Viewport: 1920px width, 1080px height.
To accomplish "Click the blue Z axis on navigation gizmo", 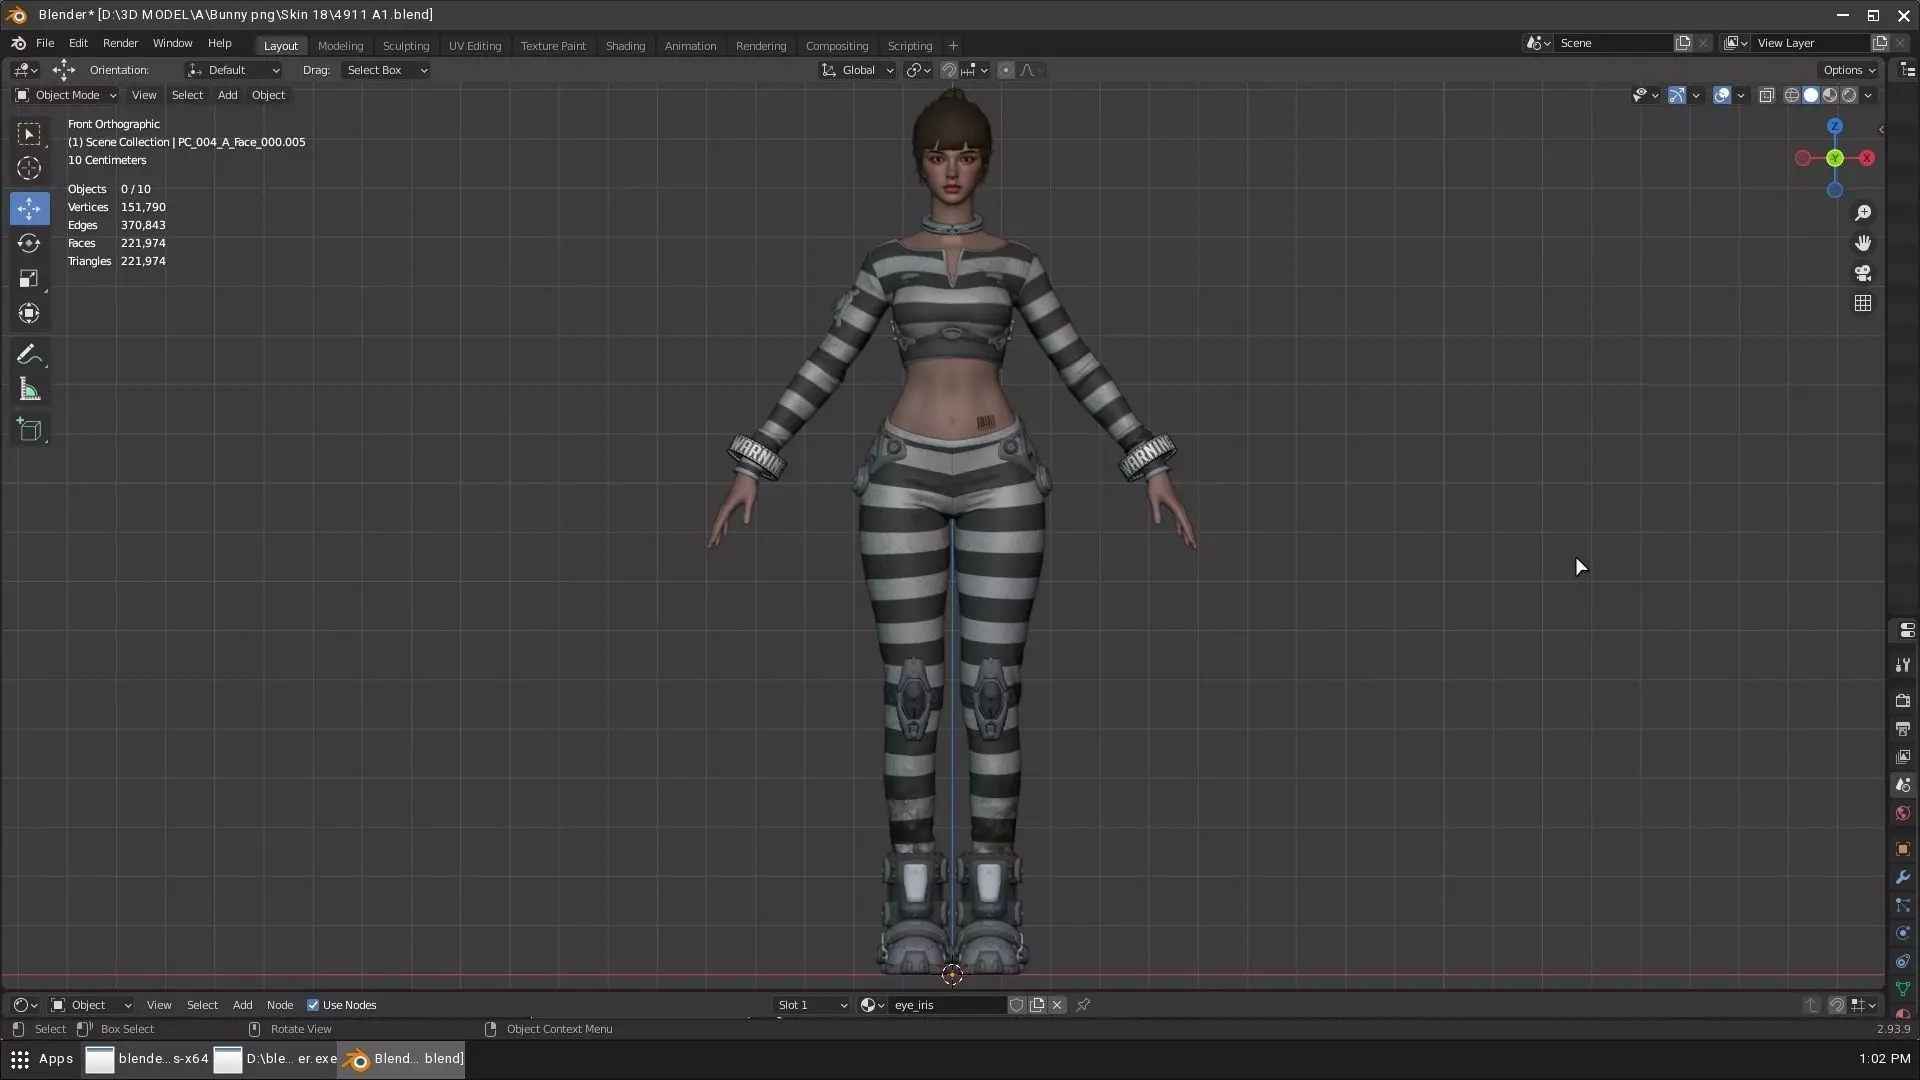I will 1835,126.
